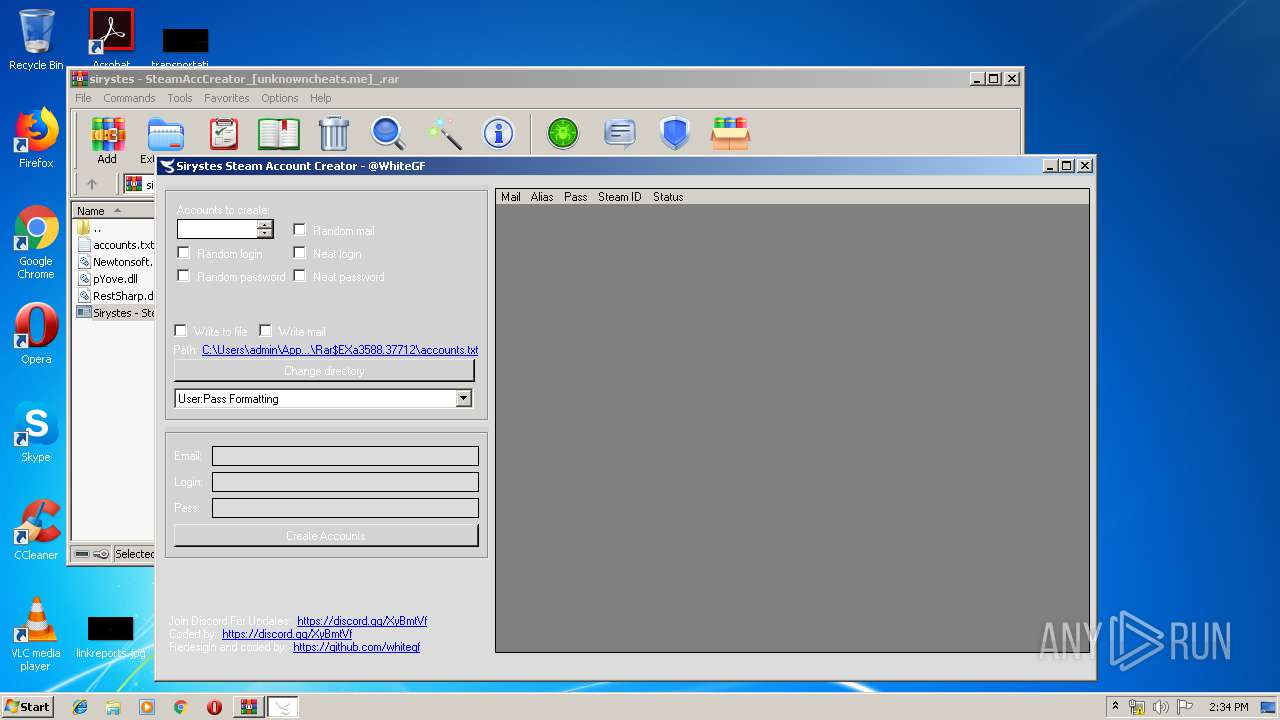
Task: Click the Delete trash can toolbar icon
Action: click(x=333, y=134)
